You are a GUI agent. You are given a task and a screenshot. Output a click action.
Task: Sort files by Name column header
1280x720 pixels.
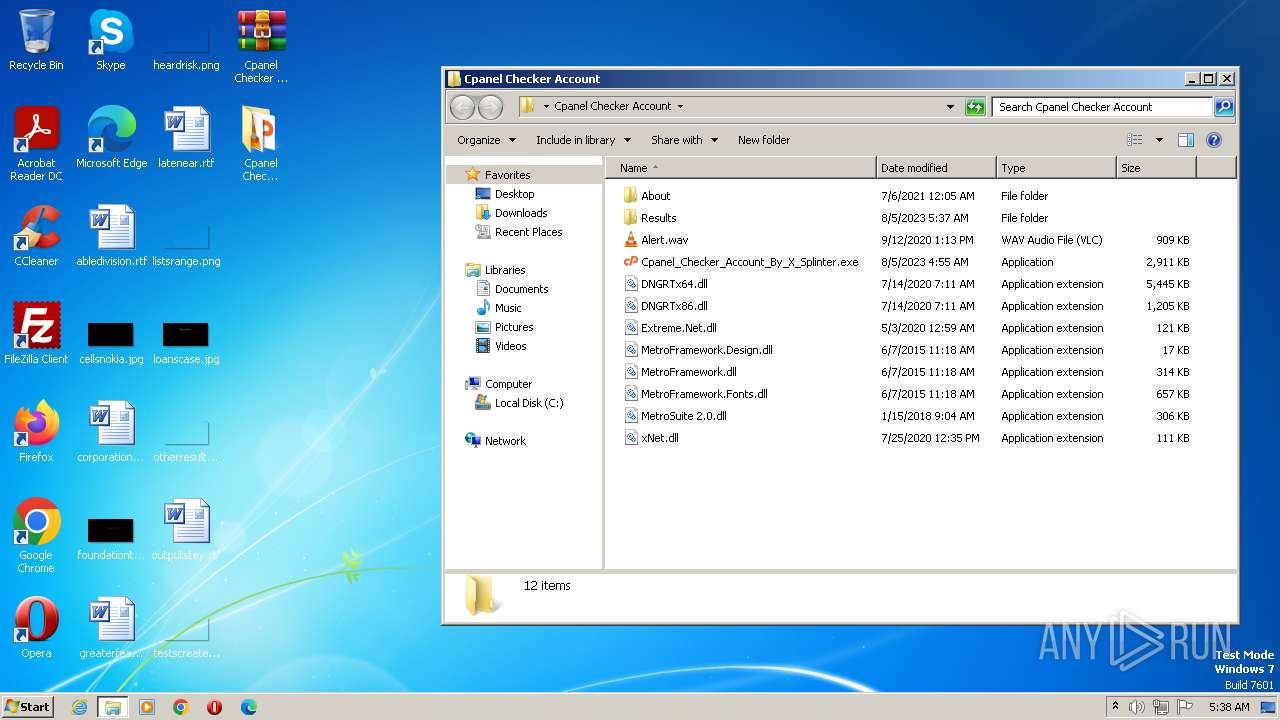tap(740, 168)
